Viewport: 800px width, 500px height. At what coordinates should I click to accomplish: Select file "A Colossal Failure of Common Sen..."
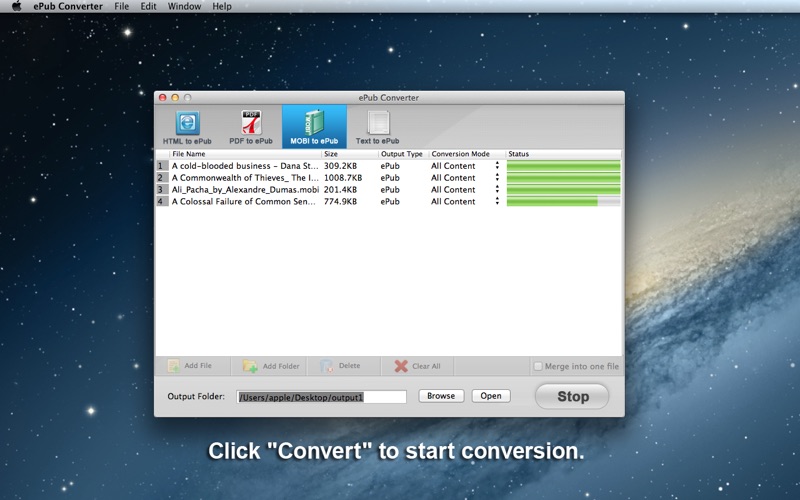(x=243, y=201)
